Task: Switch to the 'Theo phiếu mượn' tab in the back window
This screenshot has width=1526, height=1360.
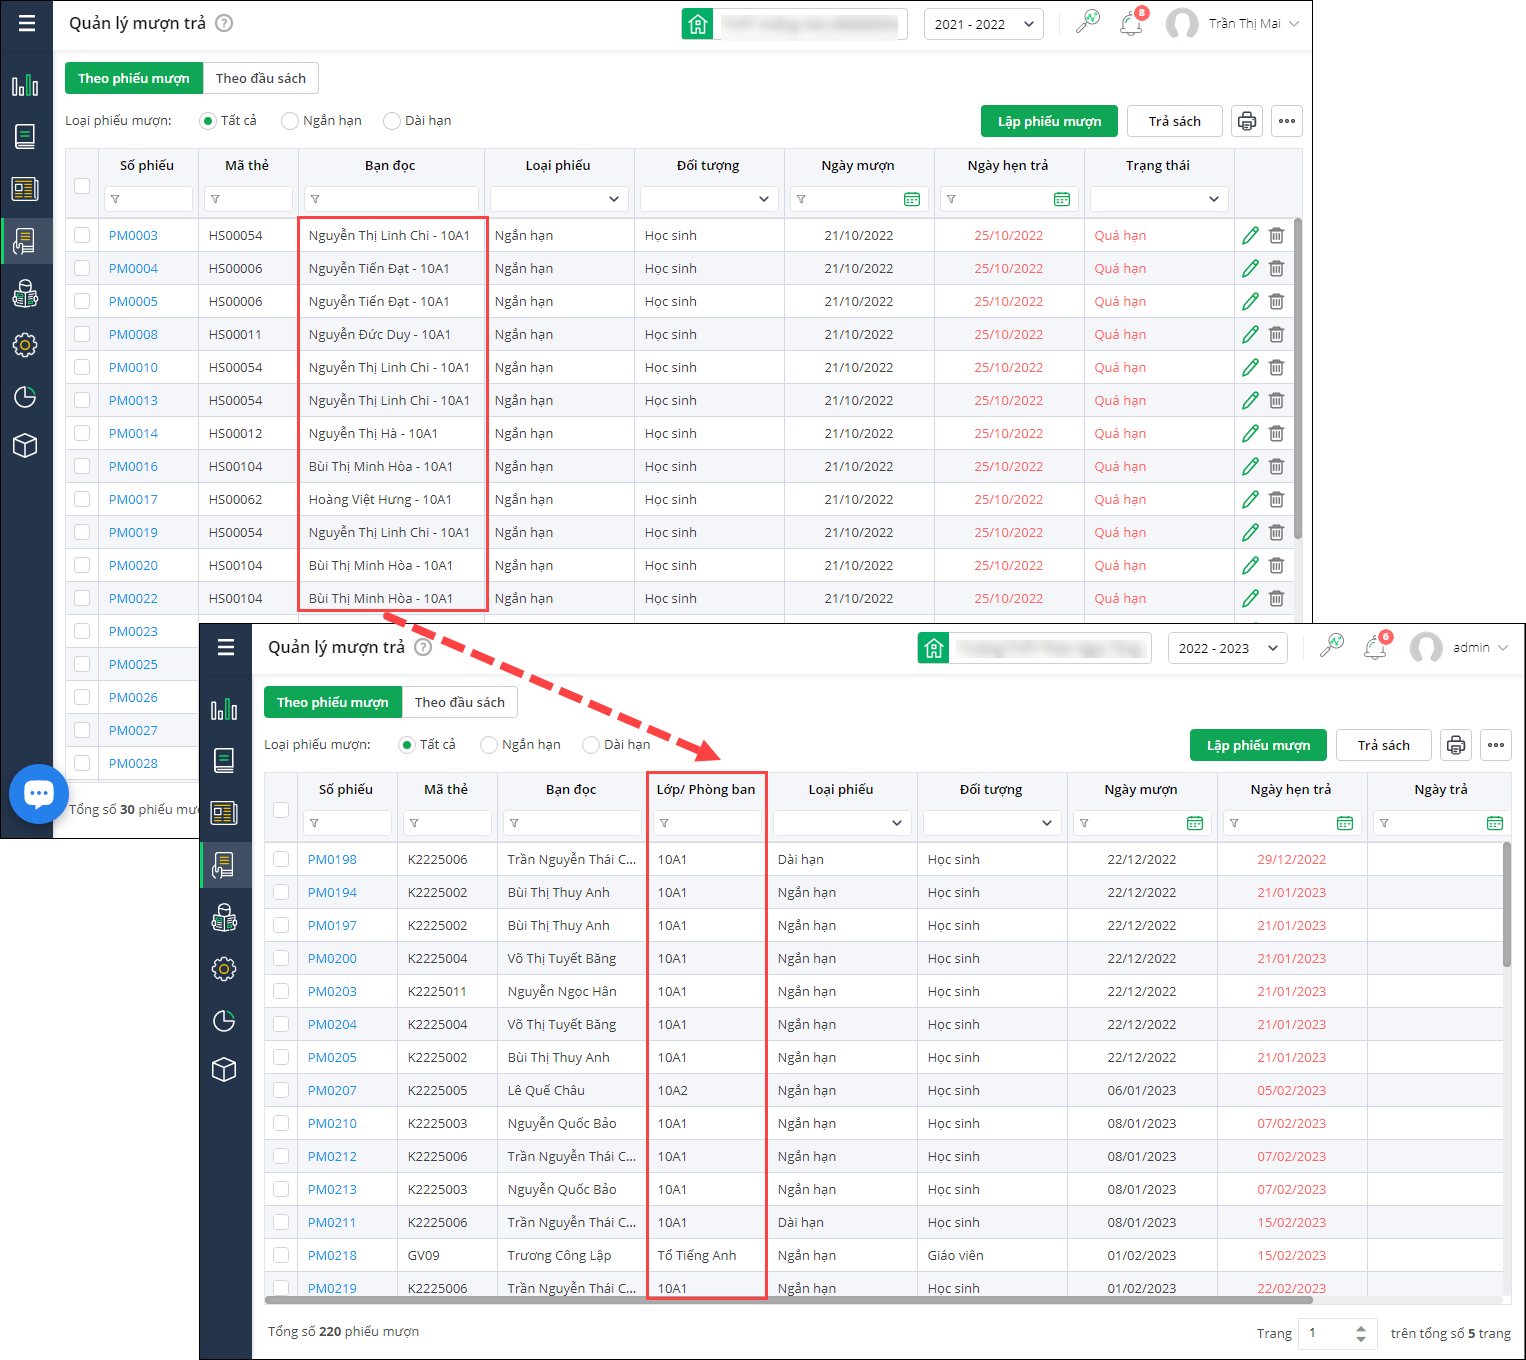Action: tap(134, 78)
